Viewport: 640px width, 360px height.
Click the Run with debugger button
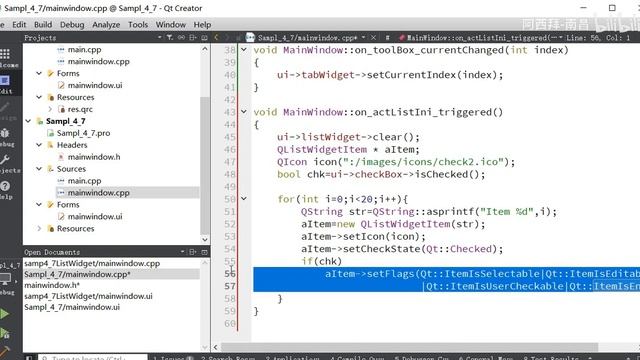pyautogui.click(x=4, y=333)
